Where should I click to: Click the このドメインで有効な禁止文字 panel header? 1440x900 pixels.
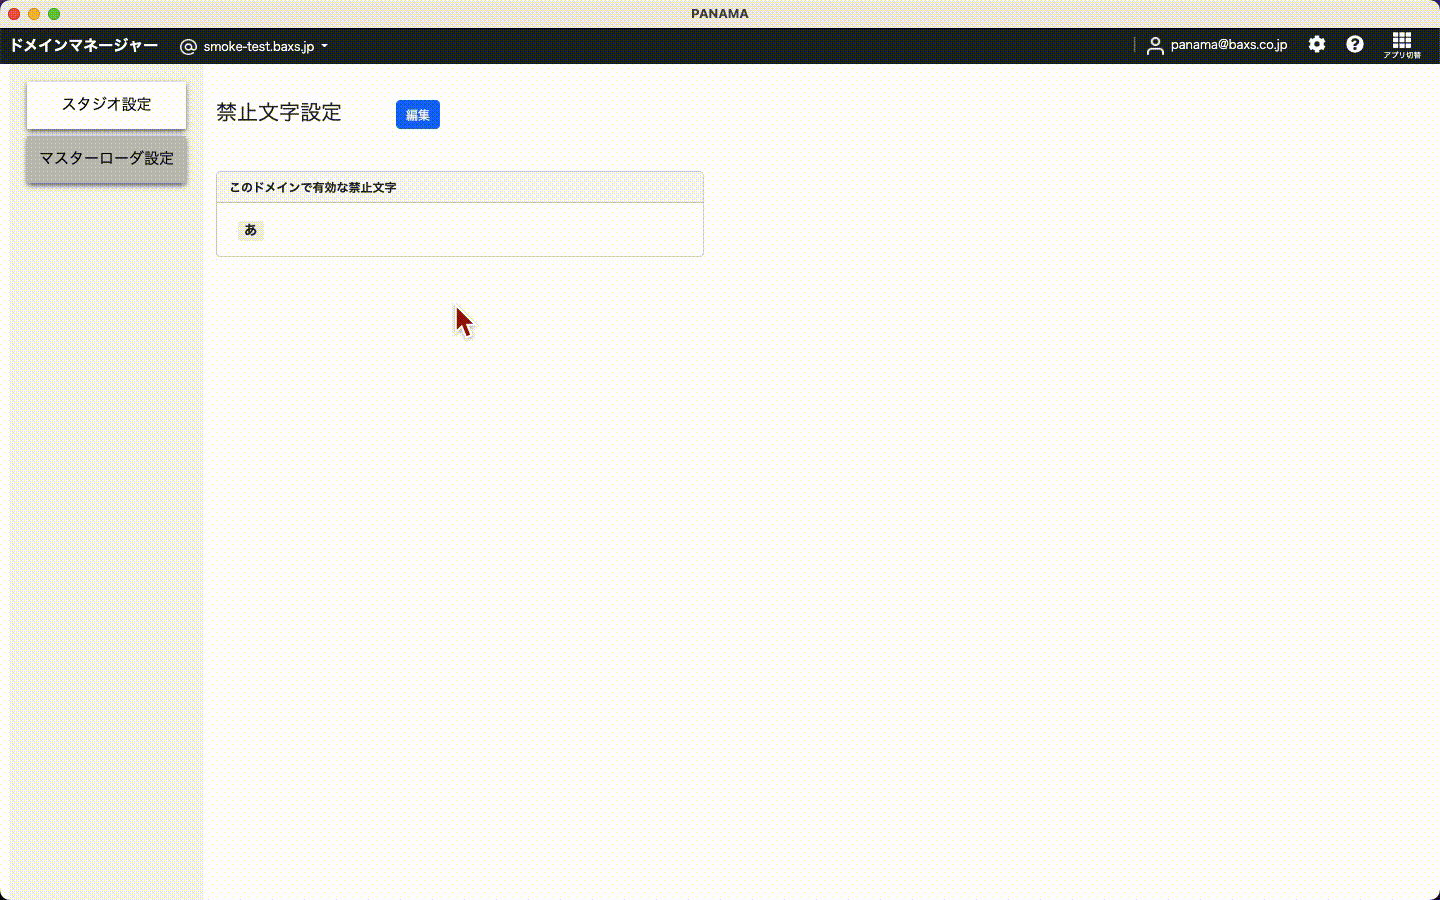pos(459,187)
